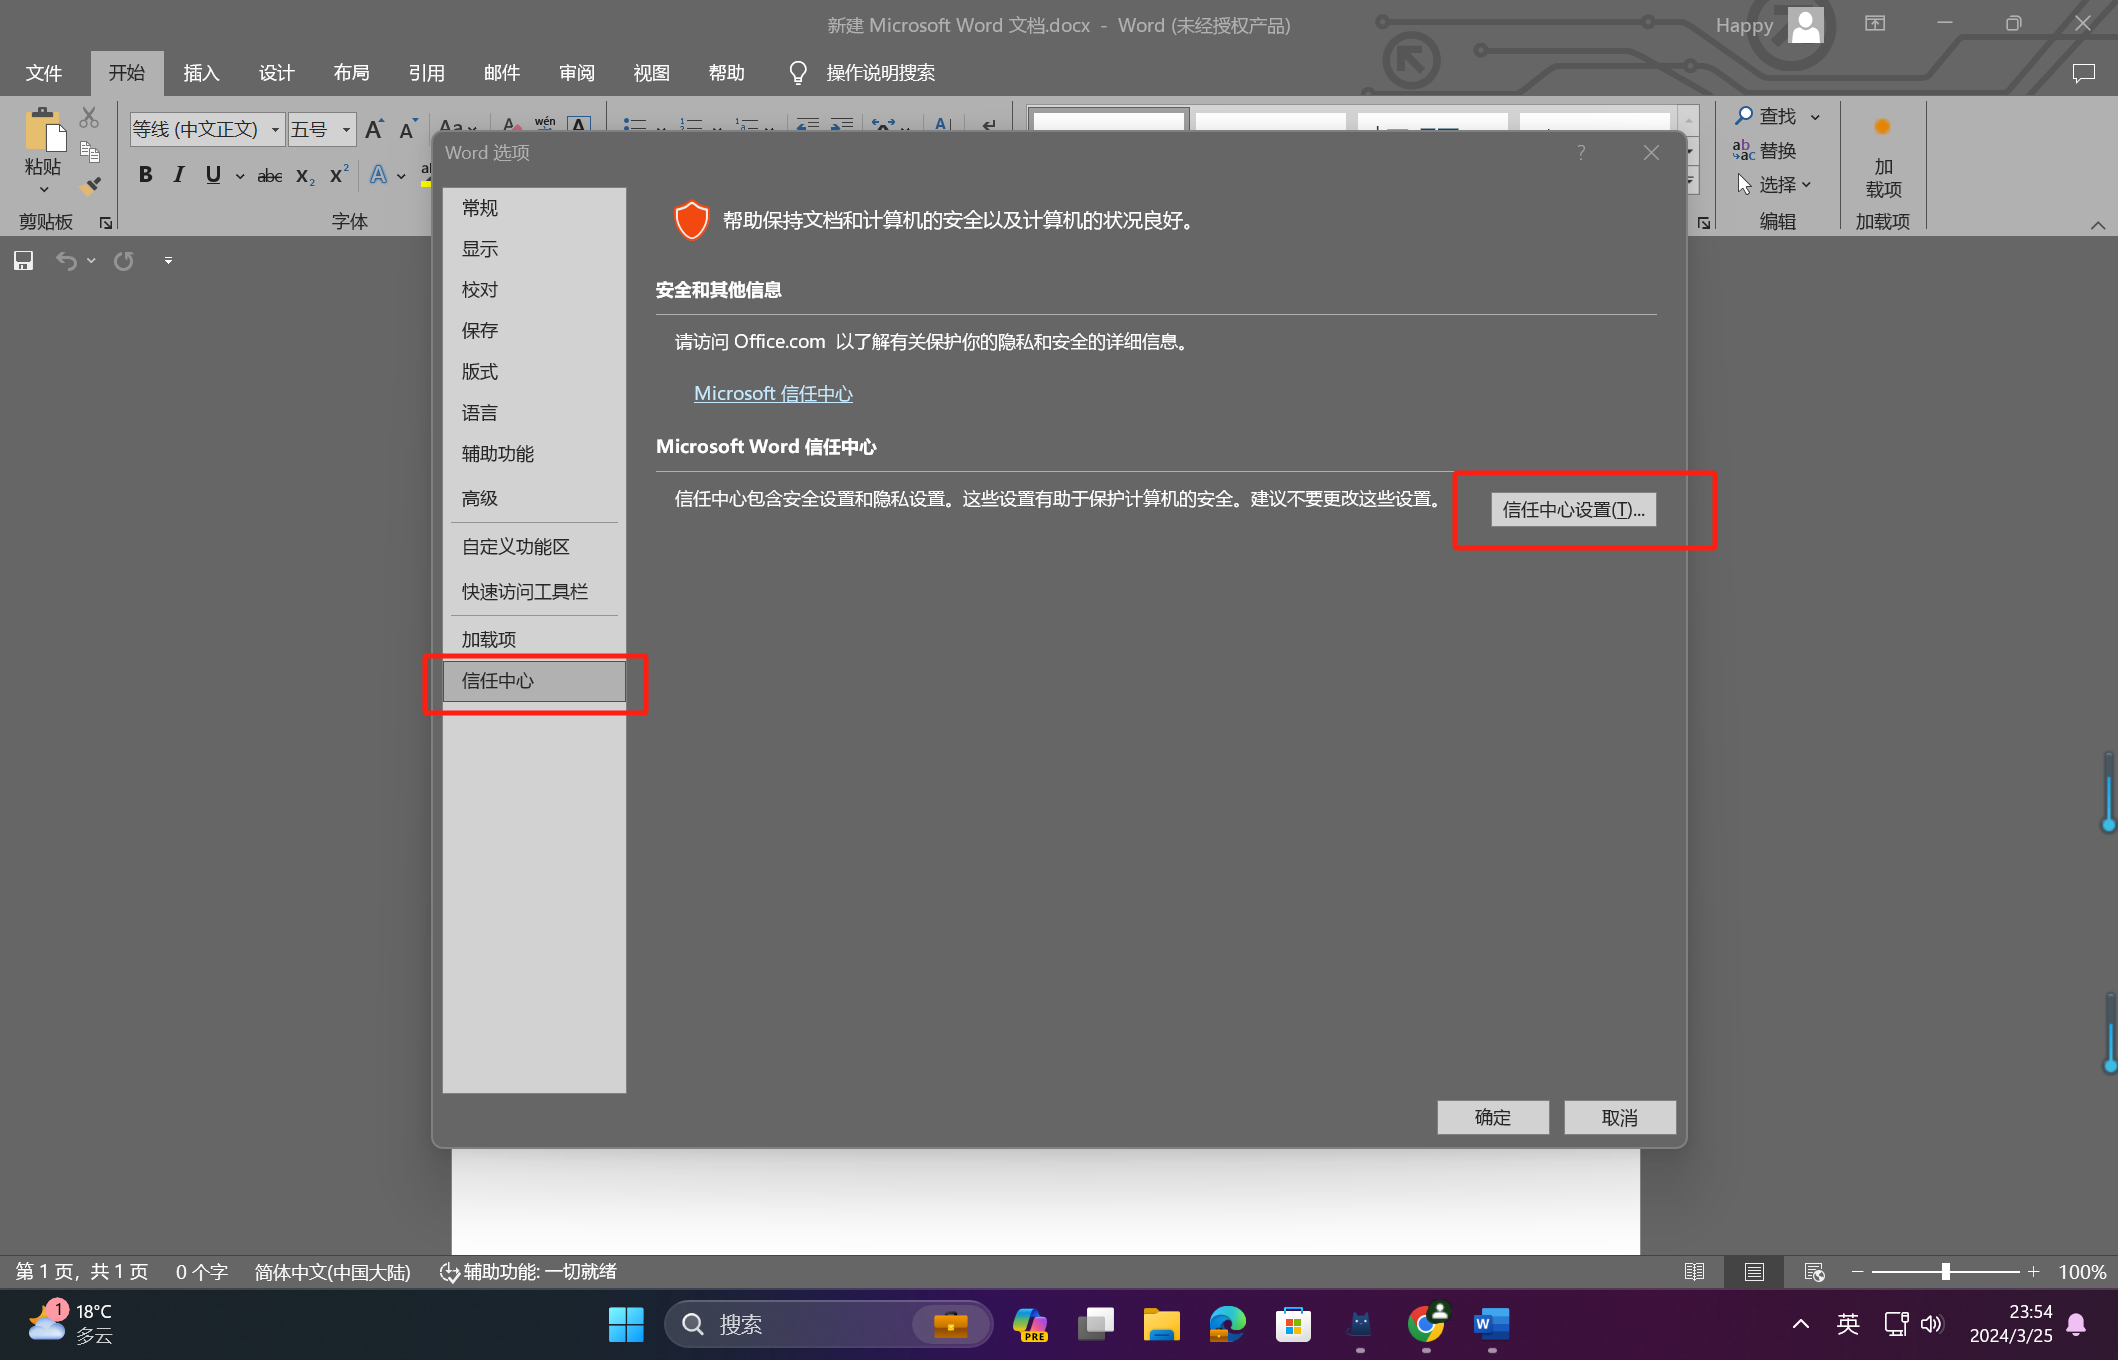This screenshot has width=2118, height=1360.
Task: Expand the font size 五号 dropdown
Action: [x=346, y=130]
